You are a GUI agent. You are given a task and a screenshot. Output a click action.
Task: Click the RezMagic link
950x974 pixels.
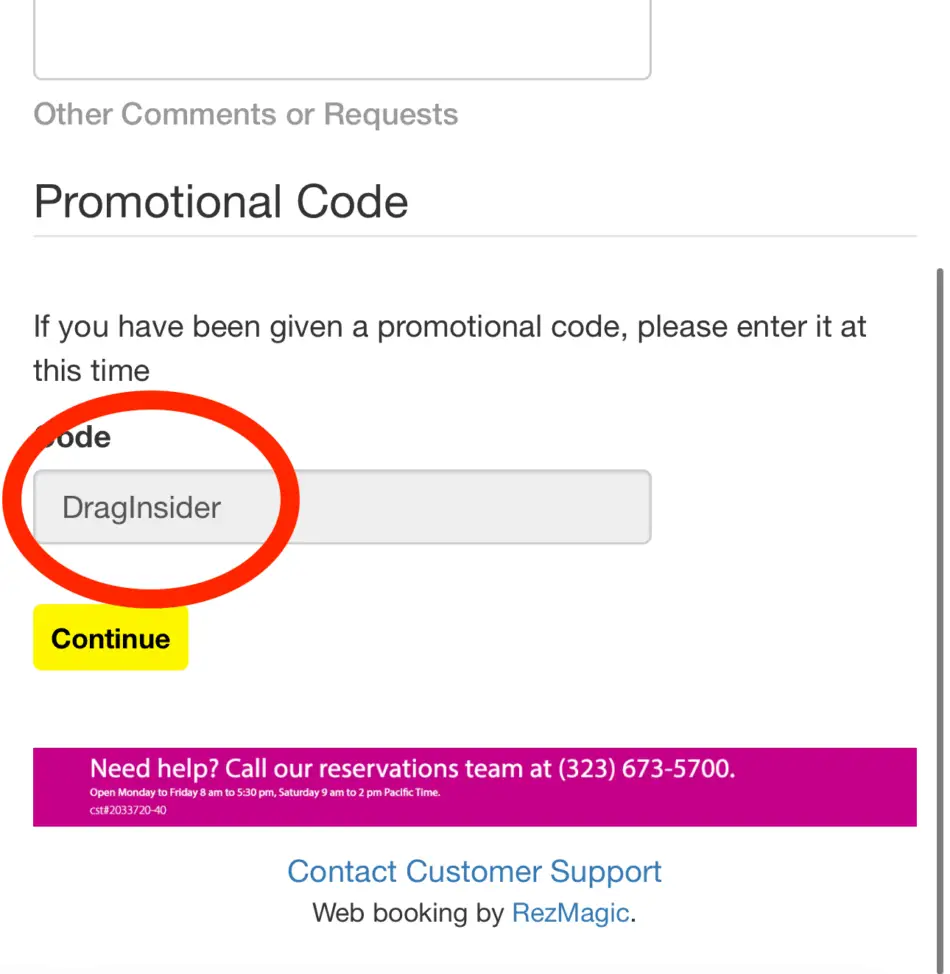point(568,912)
